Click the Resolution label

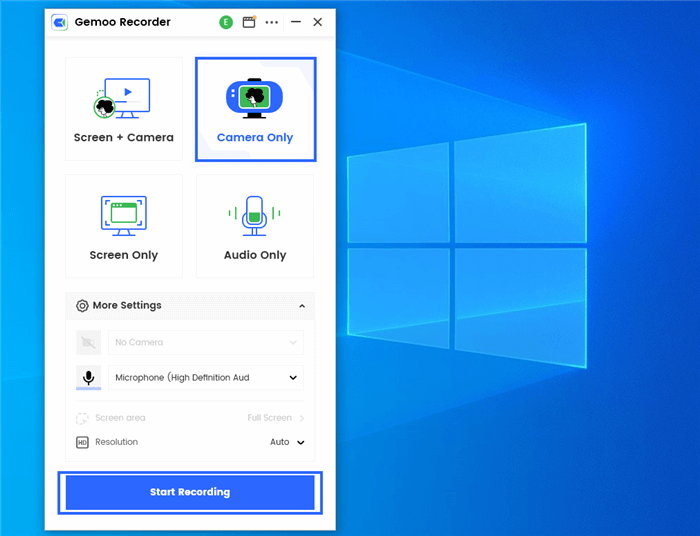(x=117, y=442)
